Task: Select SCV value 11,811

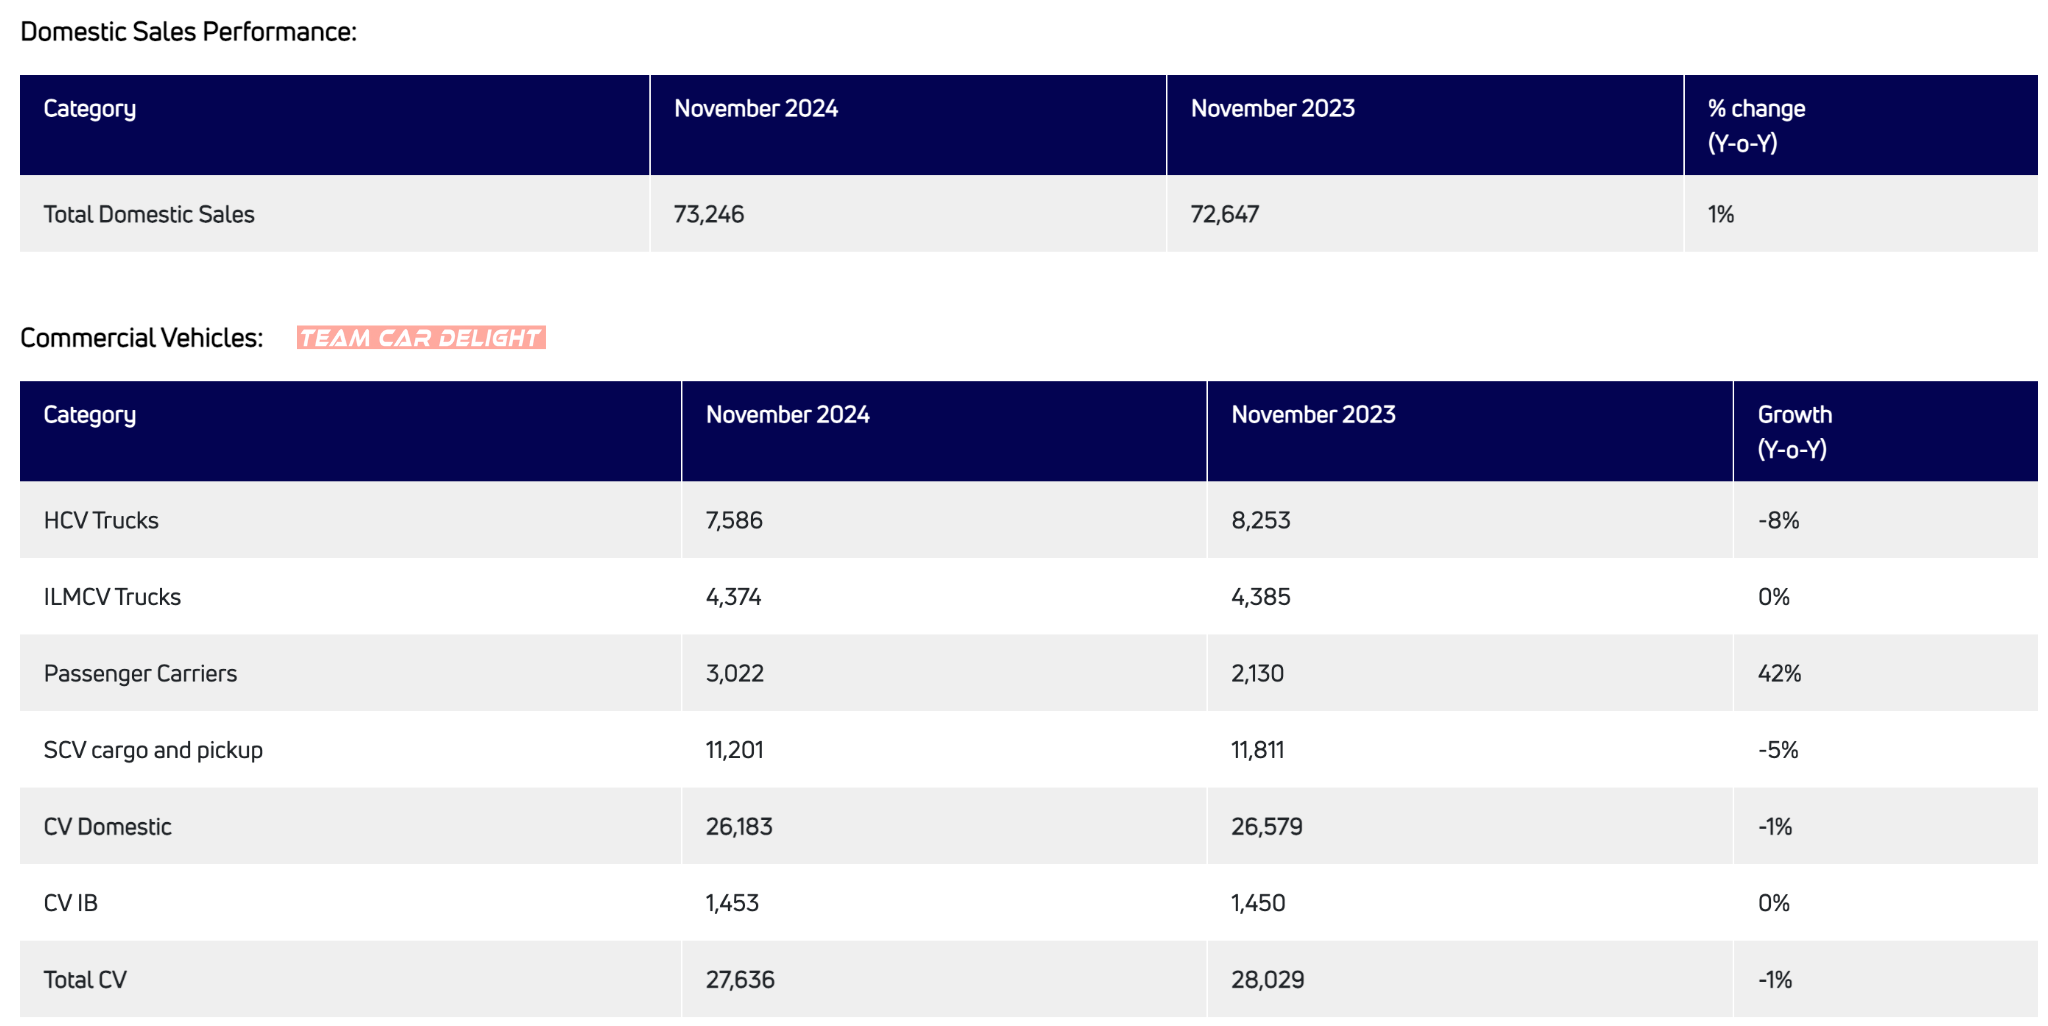Action: pyautogui.click(x=1258, y=750)
